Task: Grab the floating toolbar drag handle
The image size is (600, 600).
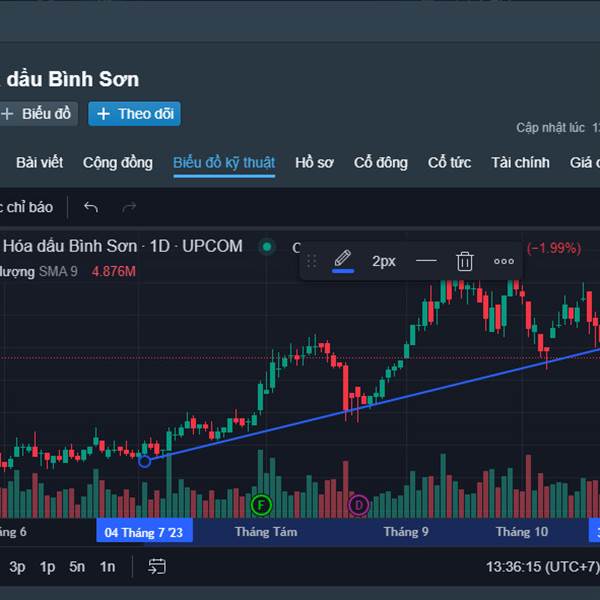Action: pos(311,261)
